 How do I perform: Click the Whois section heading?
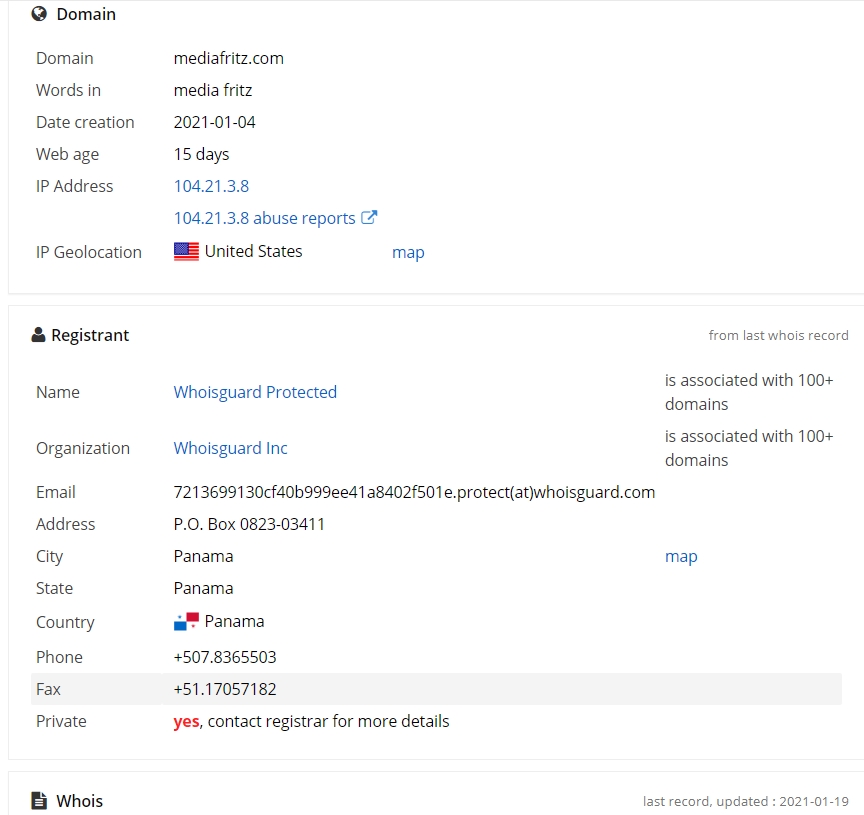pyautogui.click(x=79, y=801)
